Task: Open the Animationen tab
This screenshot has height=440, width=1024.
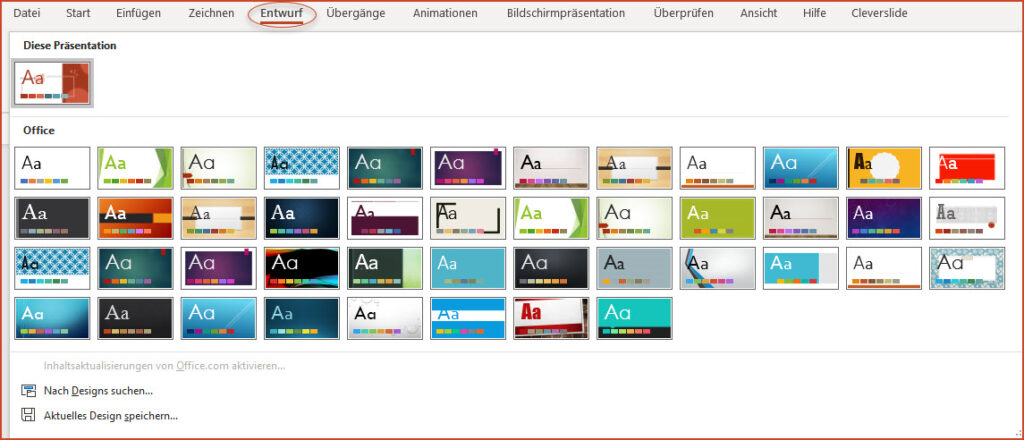Action: [x=445, y=13]
